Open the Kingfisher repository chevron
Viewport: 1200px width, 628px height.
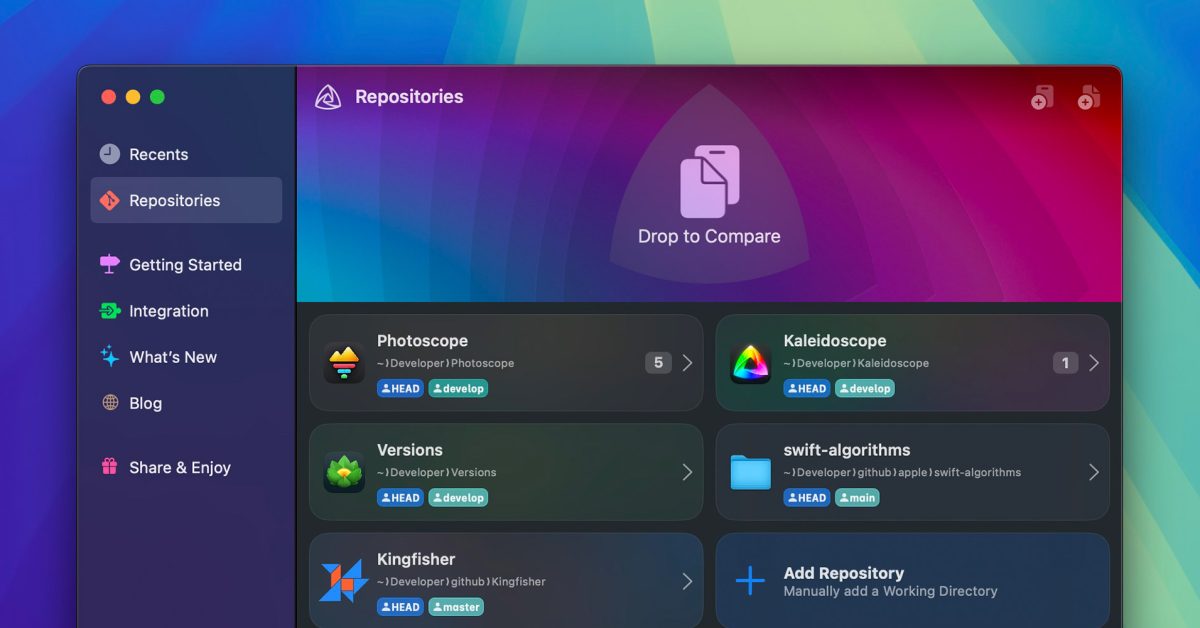(687, 581)
